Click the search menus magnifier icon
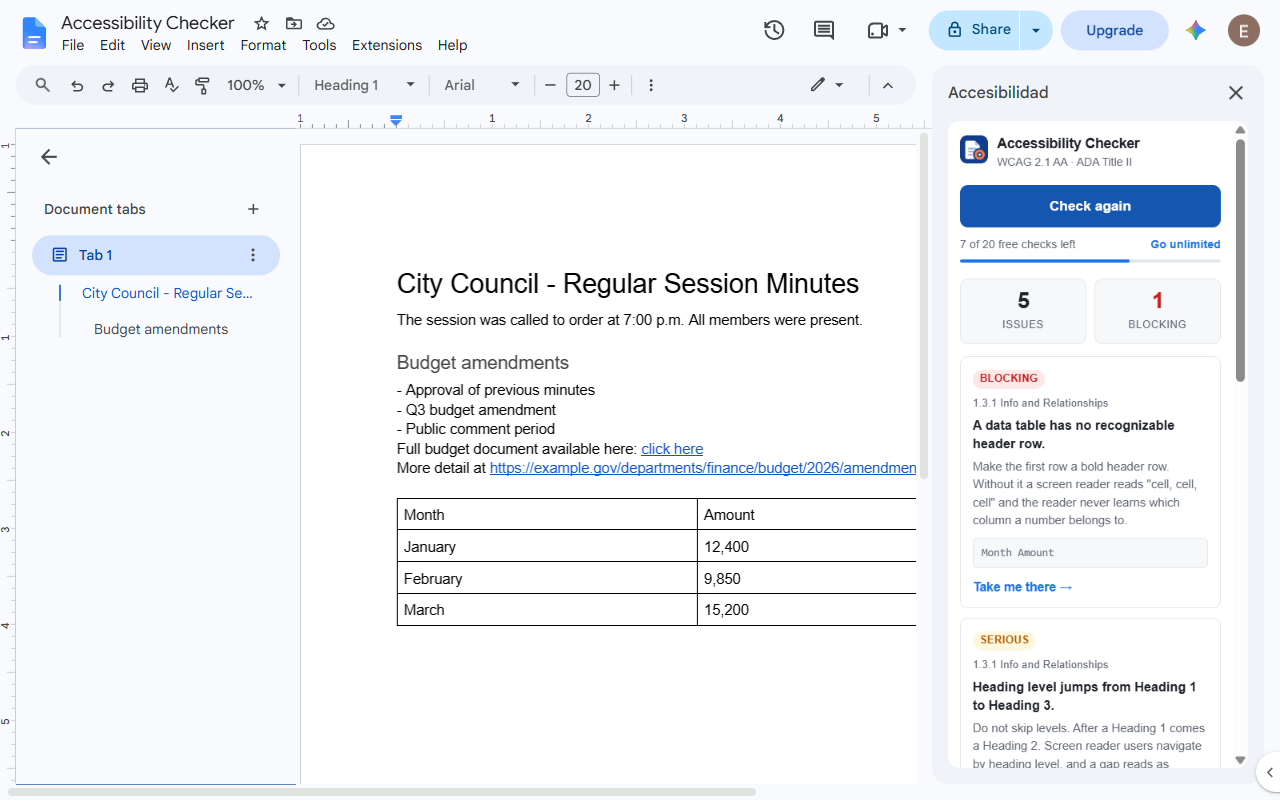This screenshot has height=800, width=1280. 43,85
